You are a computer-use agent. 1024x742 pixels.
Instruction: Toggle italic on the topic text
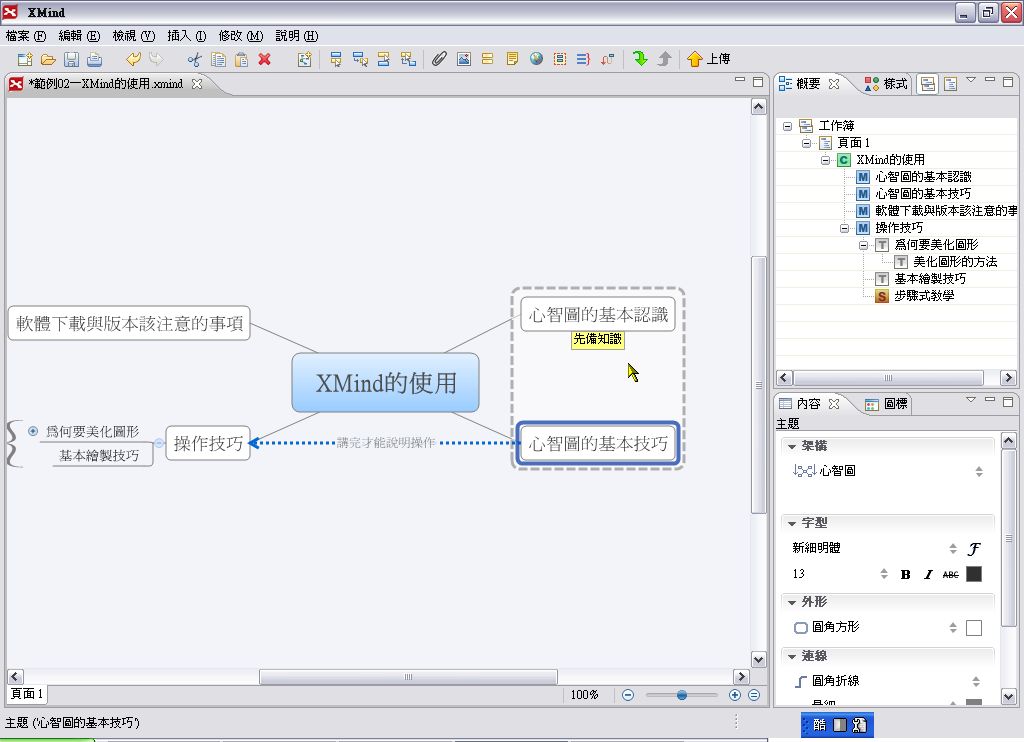(x=928, y=575)
